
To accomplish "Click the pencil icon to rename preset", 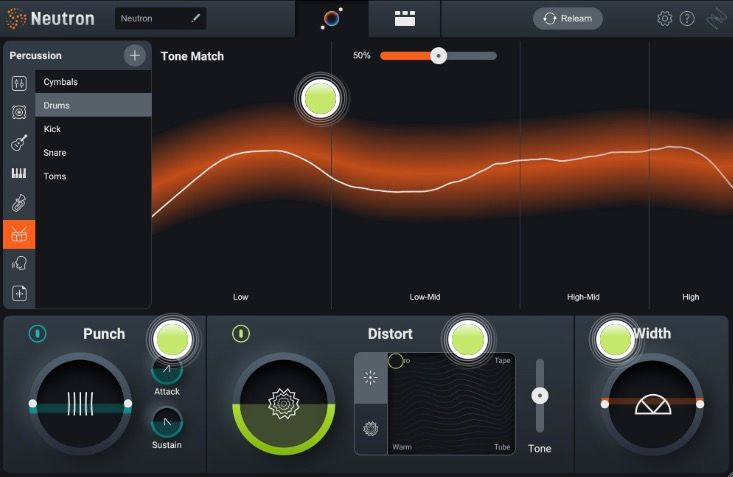I will pos(195,18).
